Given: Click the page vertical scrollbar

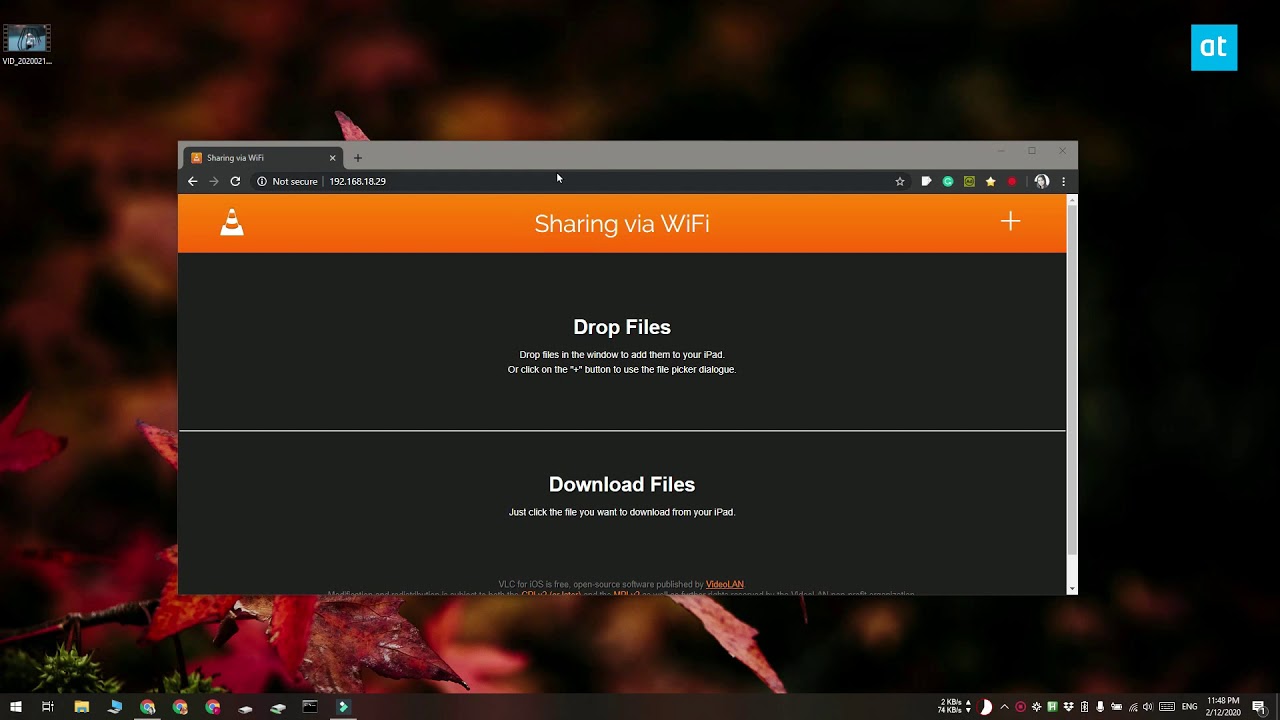Looking at the screenshot, I should point(1072,380).
